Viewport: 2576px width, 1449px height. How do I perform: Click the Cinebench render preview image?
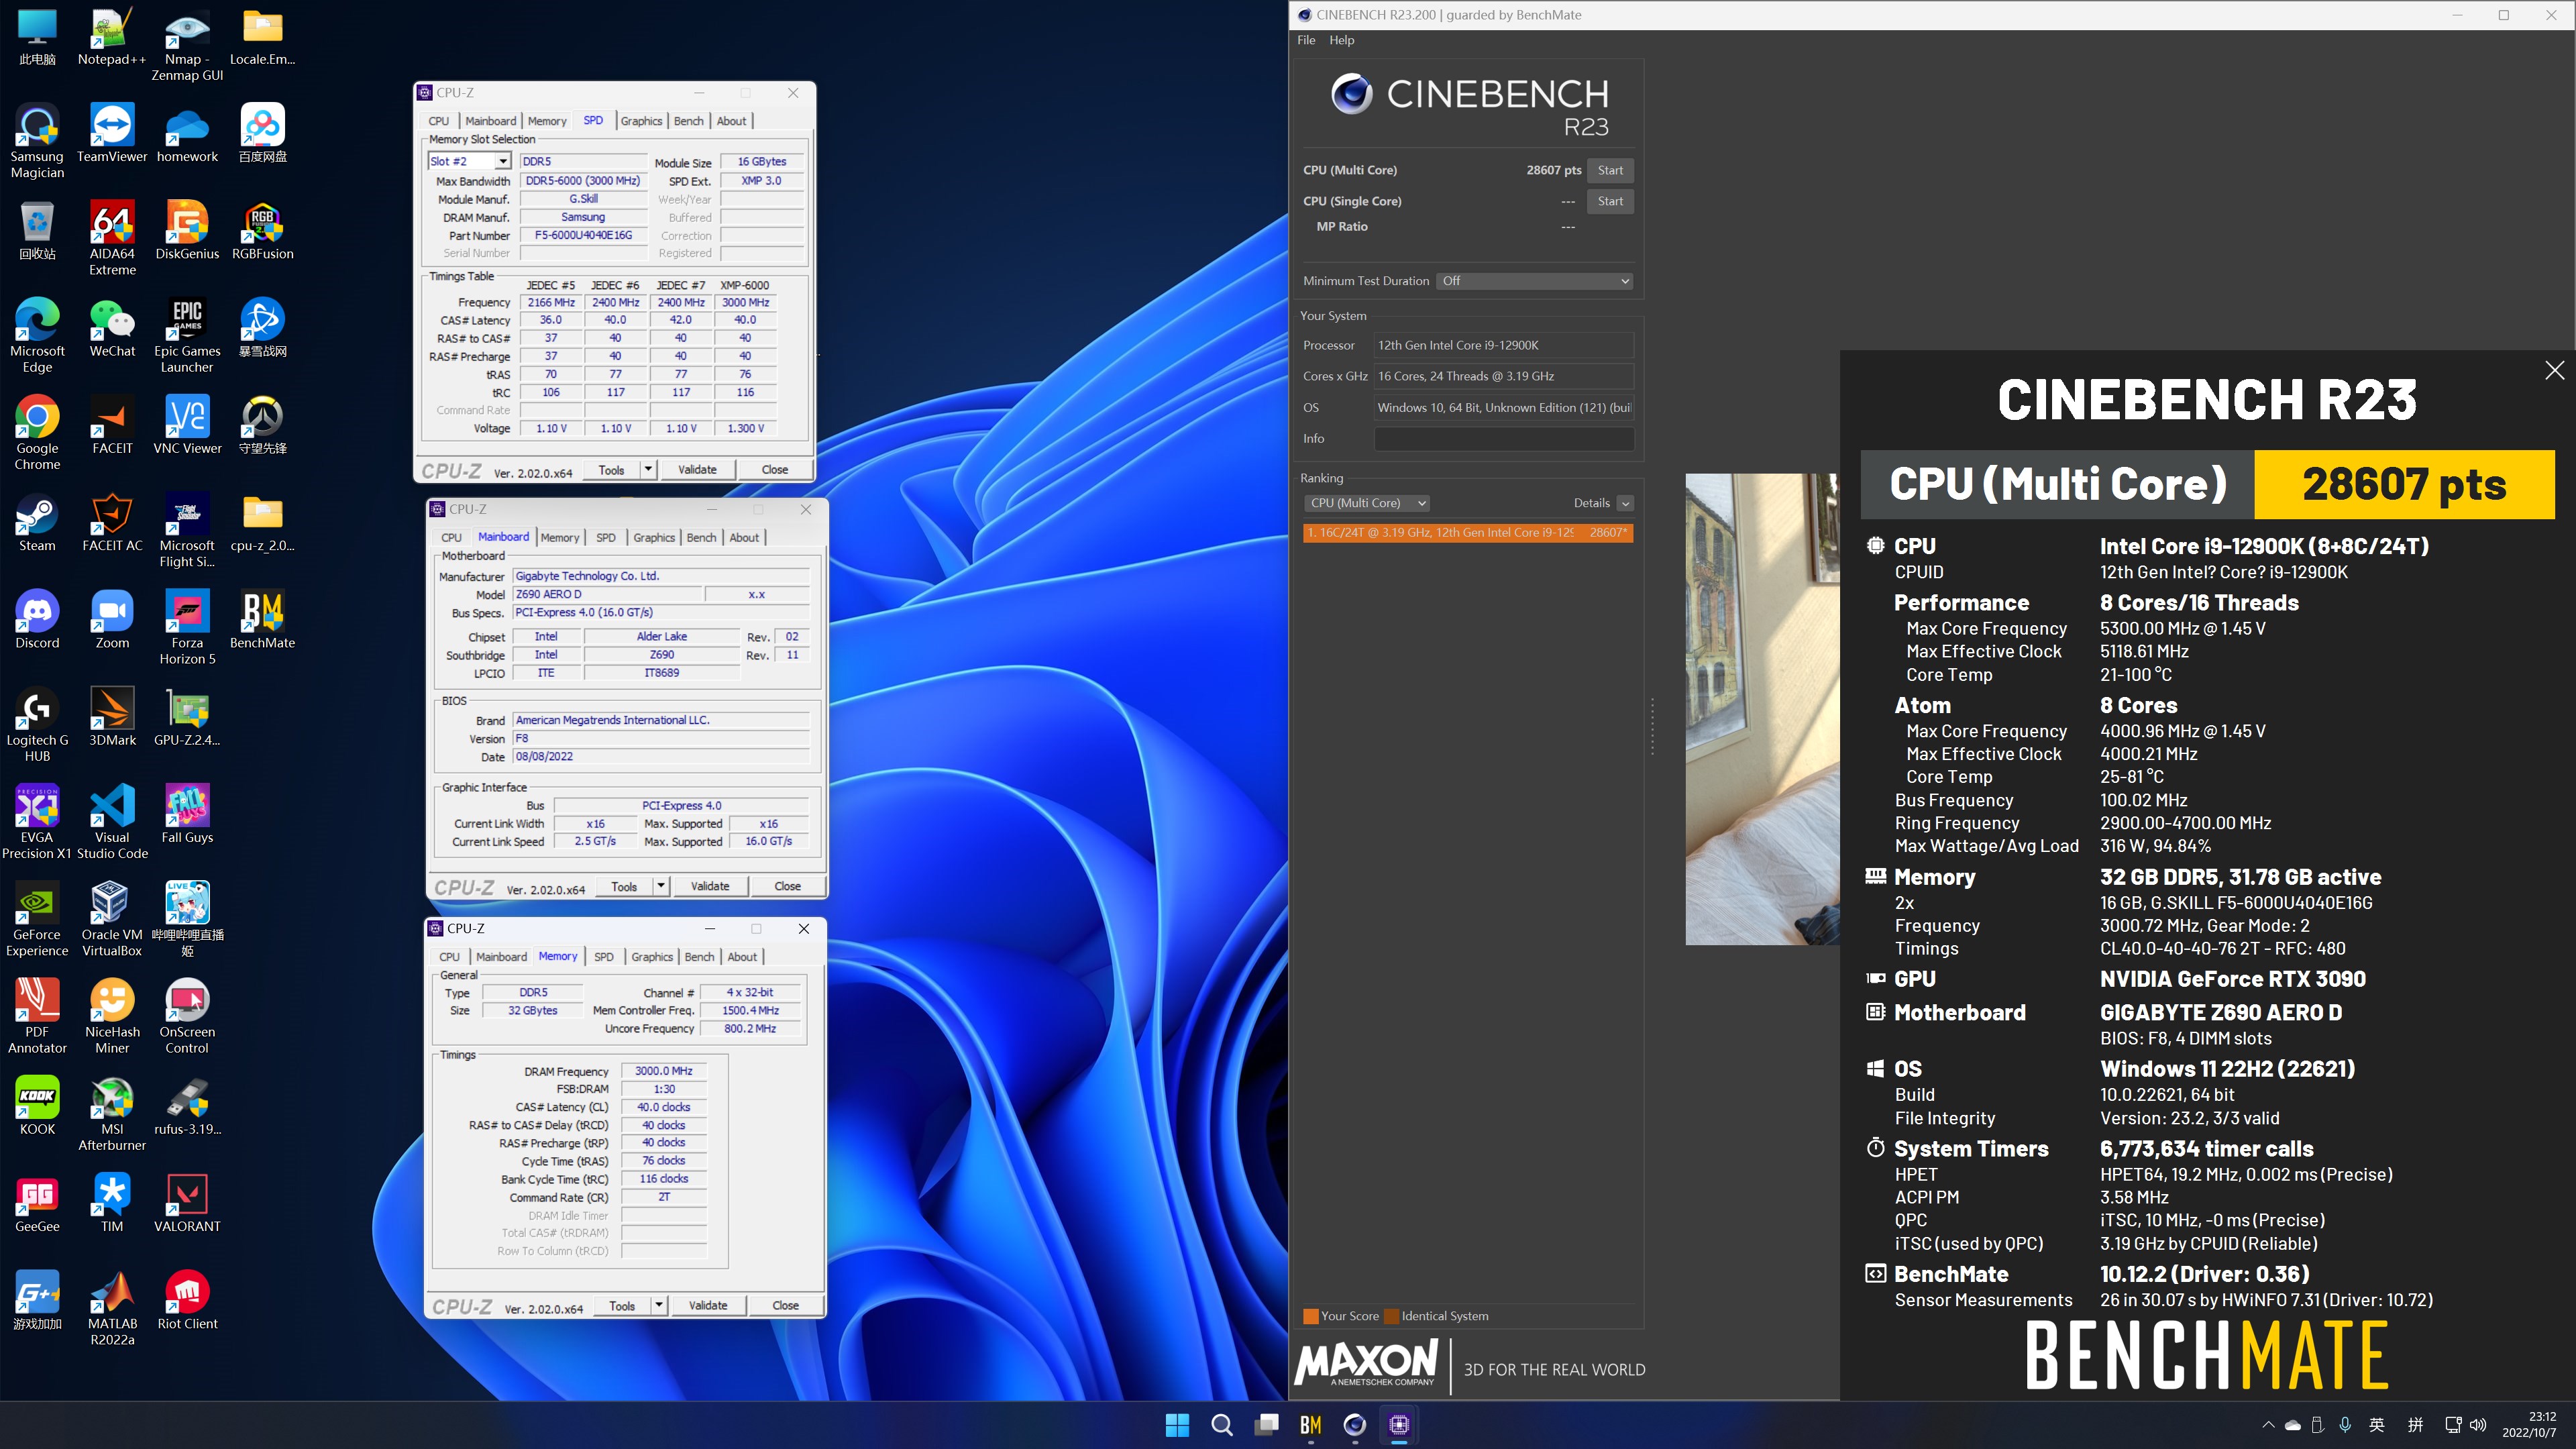pyautogui.click(x=1762, y=709)
